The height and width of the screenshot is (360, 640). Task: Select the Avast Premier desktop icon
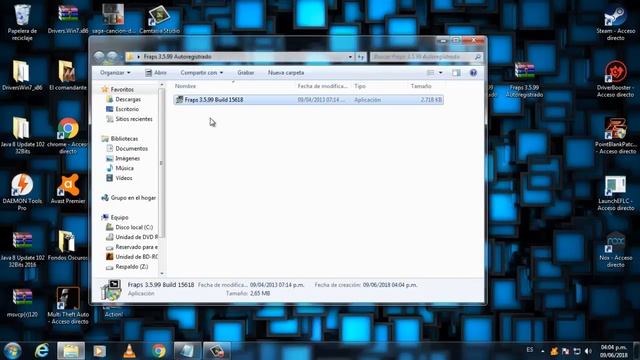tap(68, 189)
